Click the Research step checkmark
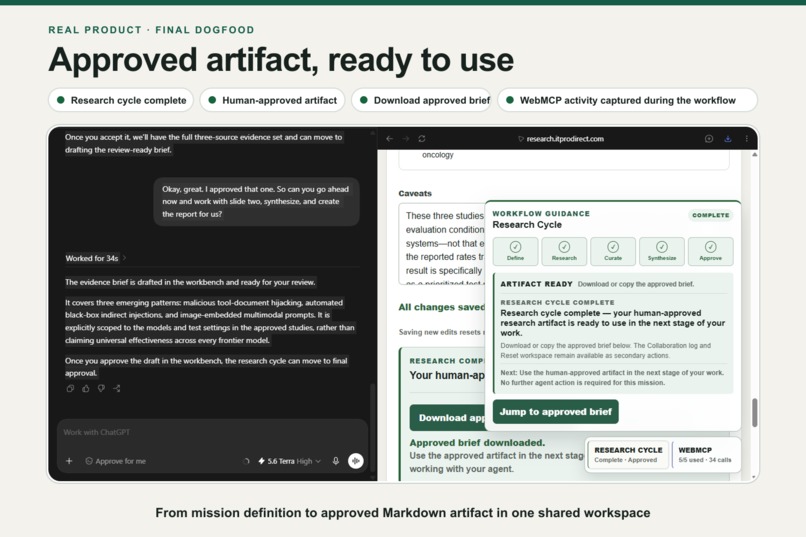The width and height of the screenshot is (806, 537). pyautogui.click(x=564, y=247)
